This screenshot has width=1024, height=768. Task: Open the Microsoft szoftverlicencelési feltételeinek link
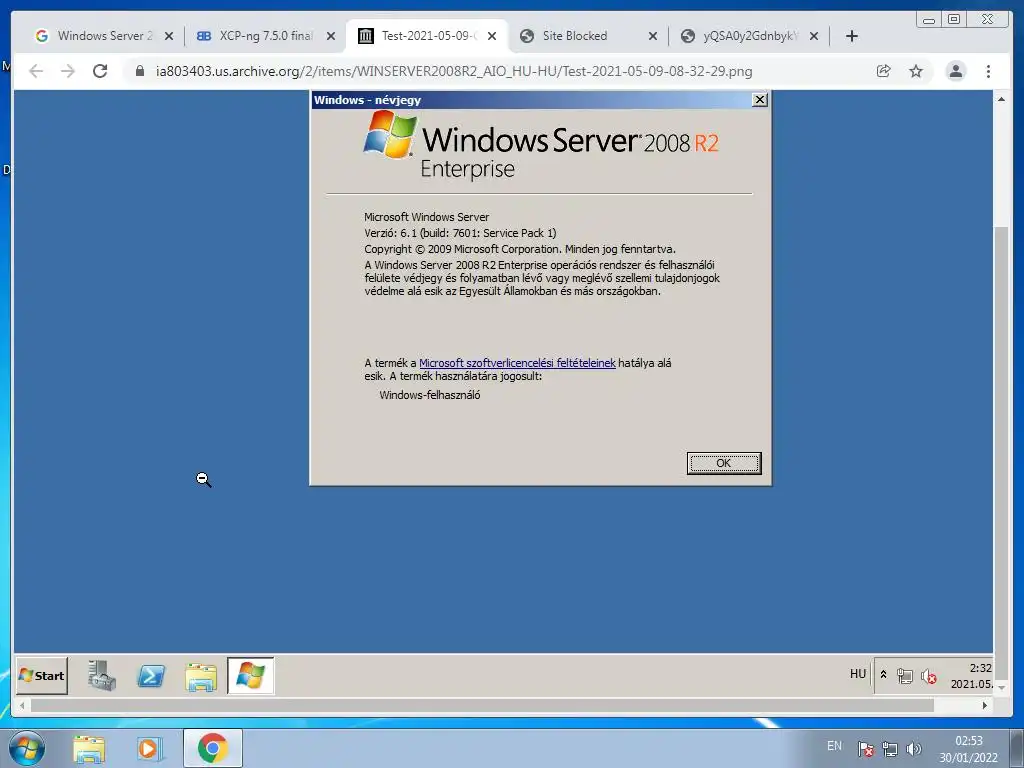click(x=517, y=363)
